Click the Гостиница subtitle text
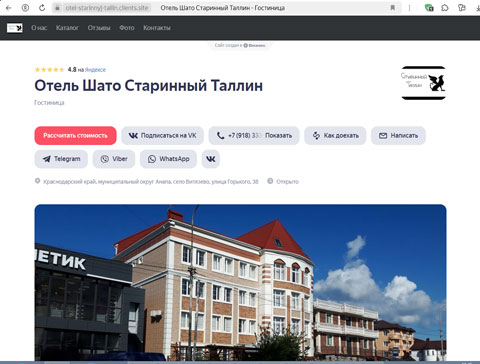The width and height of the screenshot is (480, 364). [49, 103]
